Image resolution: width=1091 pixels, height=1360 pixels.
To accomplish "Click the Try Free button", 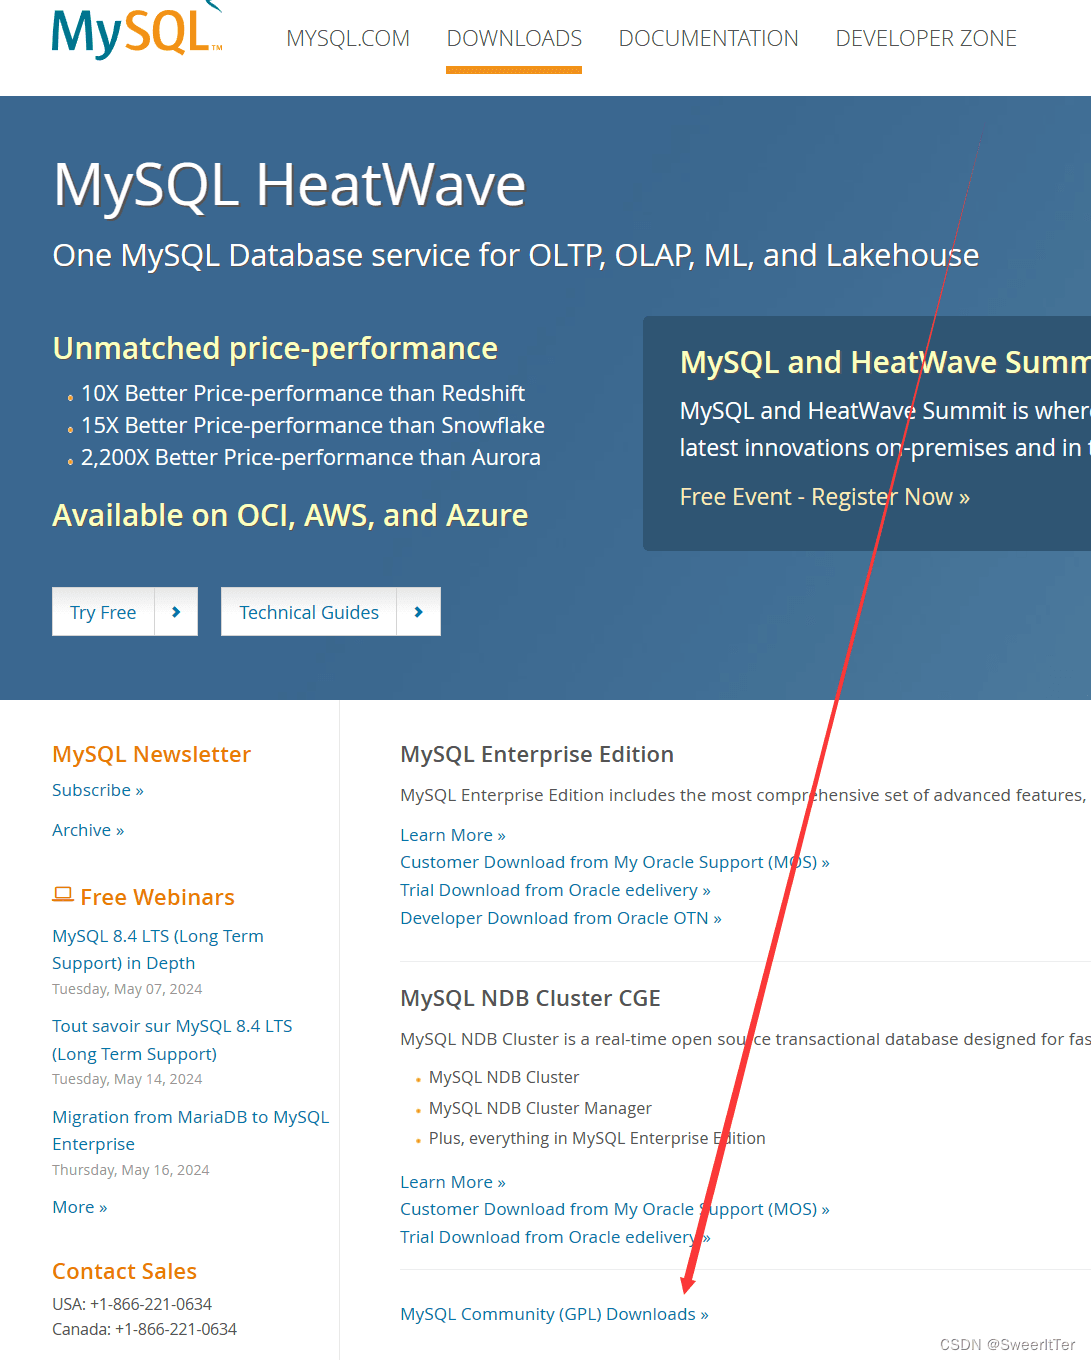I will click(124, 612).
